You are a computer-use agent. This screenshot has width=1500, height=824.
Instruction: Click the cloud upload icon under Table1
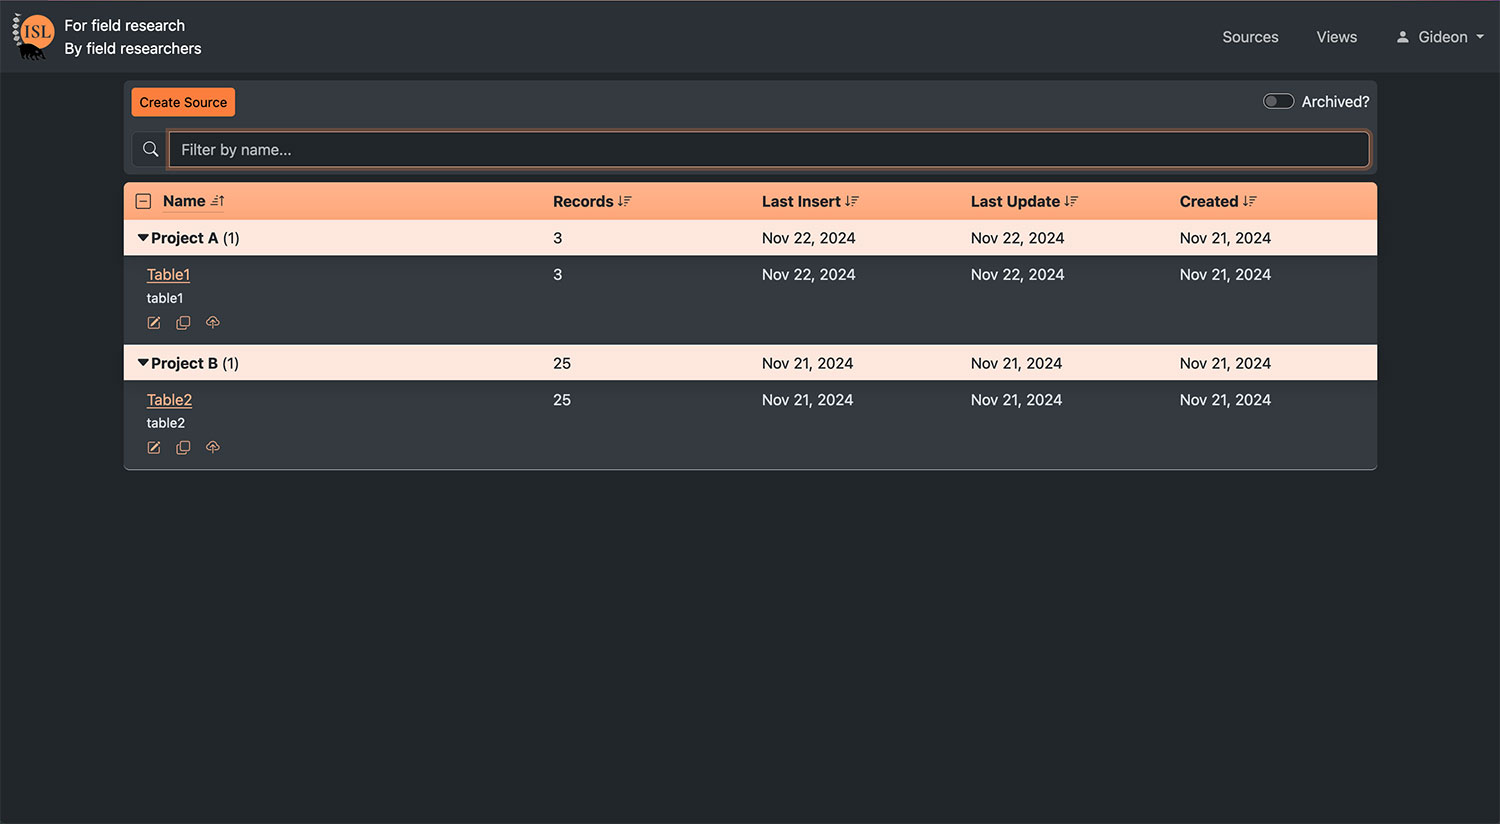point(213,322)
